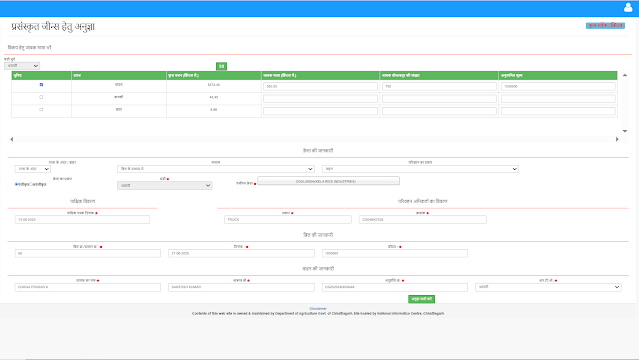Image resolution: width=639 pixels, height=360 pixels.
Task: Open the mandi dropdown above the table
Action: click(22, 66)
